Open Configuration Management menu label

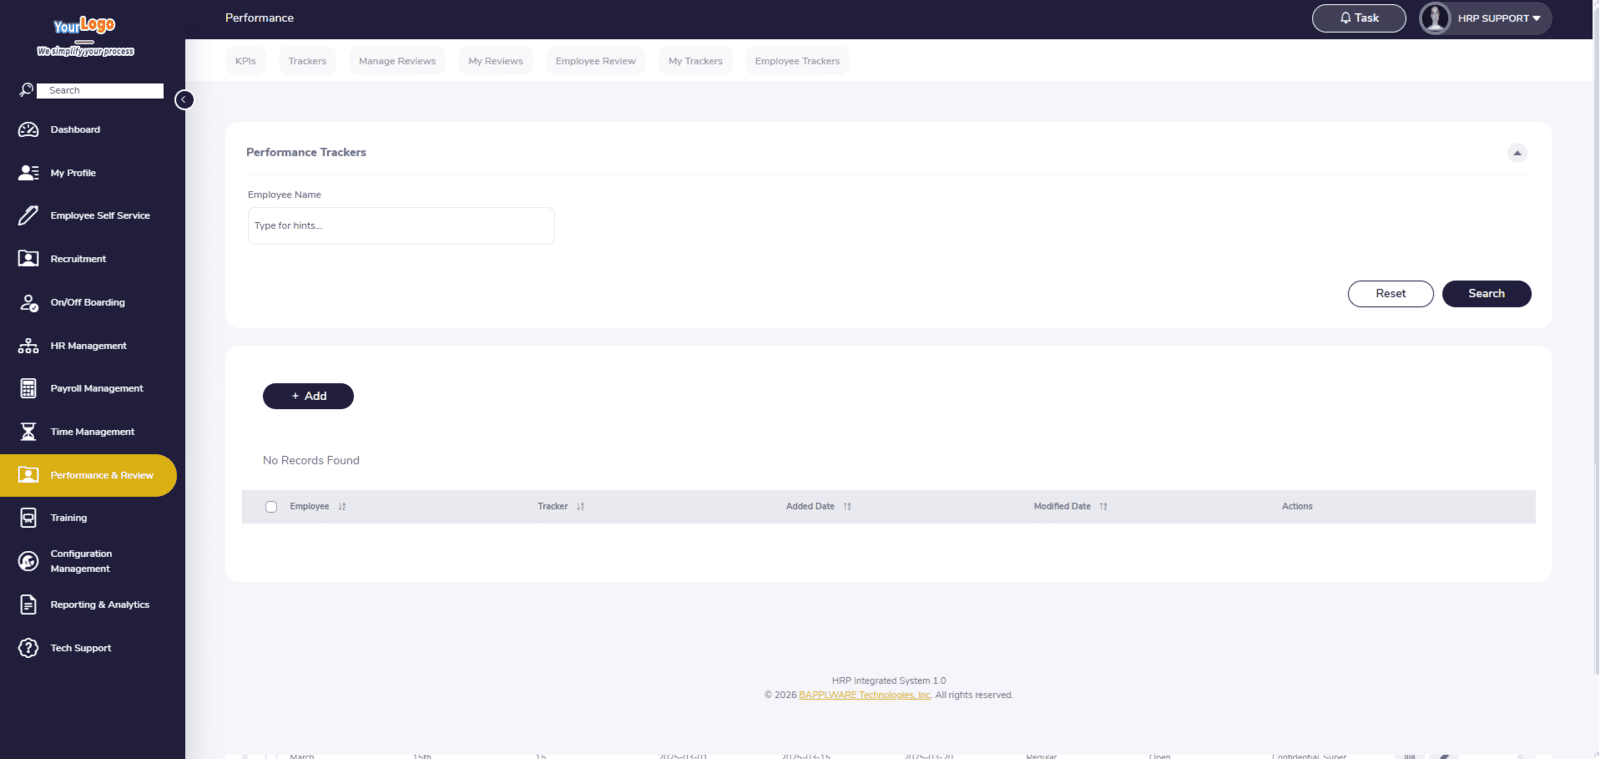pyautogui.click(x=81, y=561)
